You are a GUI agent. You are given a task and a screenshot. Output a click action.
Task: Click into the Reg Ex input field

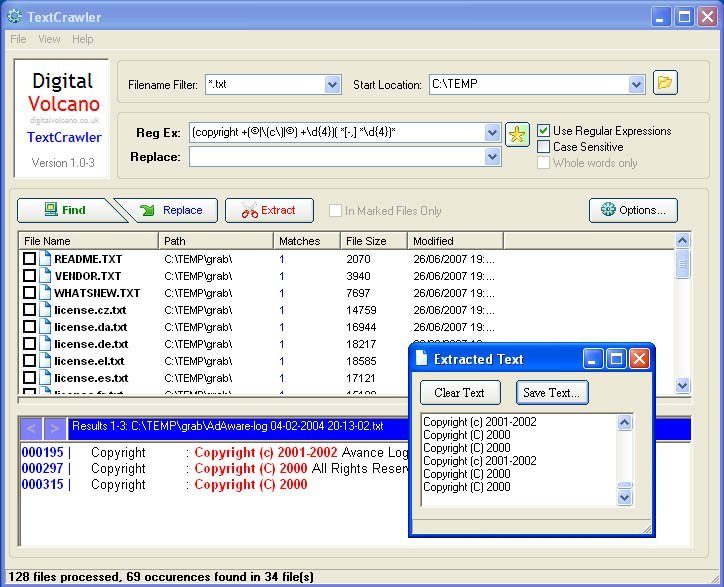(337, 133)
